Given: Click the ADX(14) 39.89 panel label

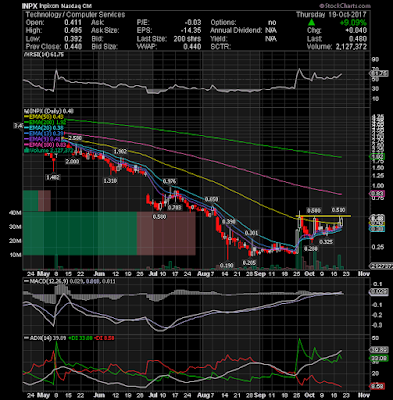Looking at the screenshot, I should tap(45, 338).
